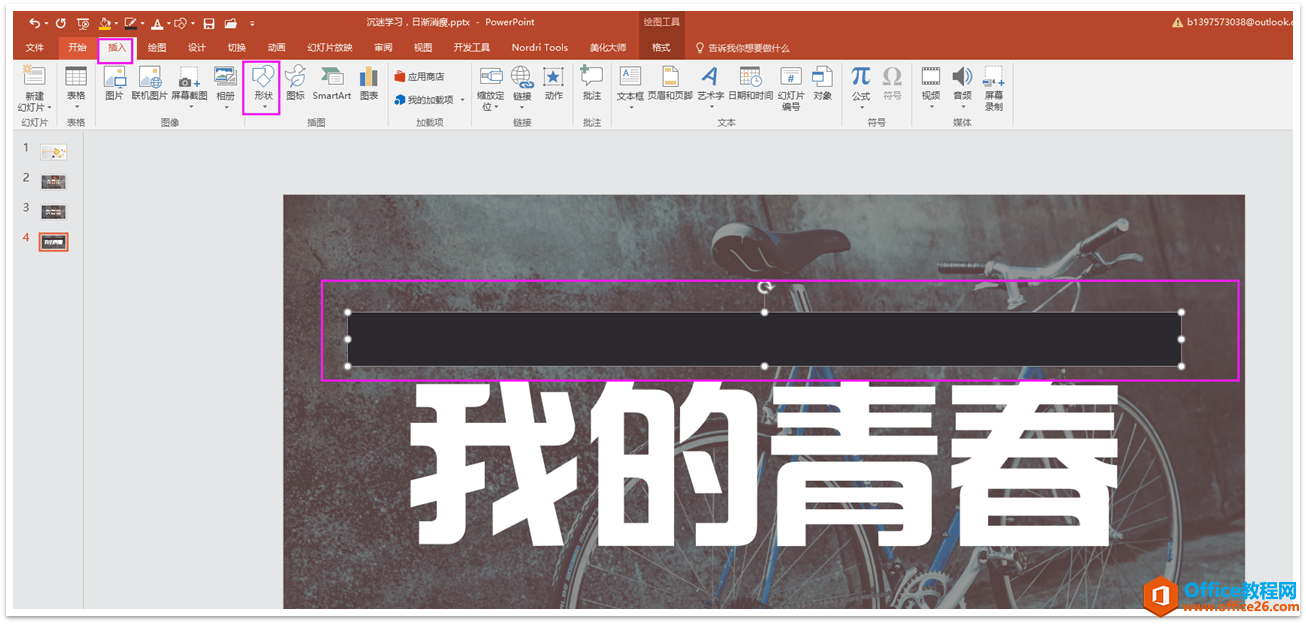Open the 格式 (Format) drawing tools tab

(x=661, y=46)
